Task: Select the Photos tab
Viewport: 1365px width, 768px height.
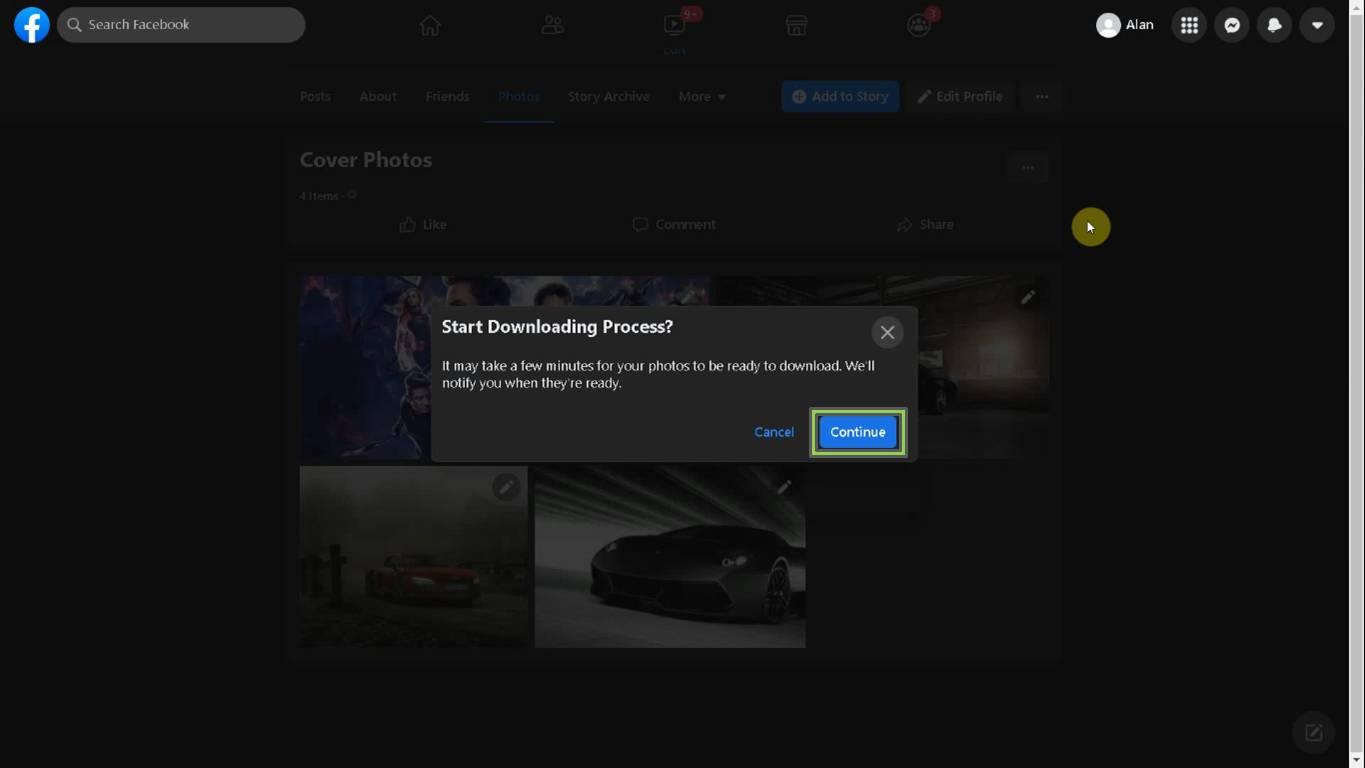Action: pos(519,96)
